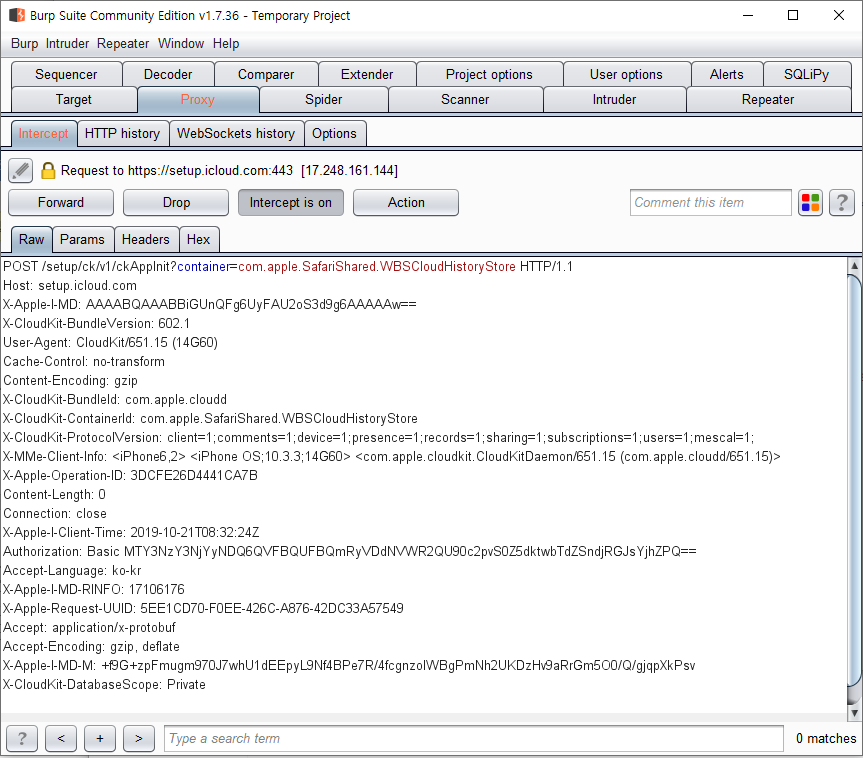Click the X-Apple-Request-UUID header line
863x758 pixels.
203,608
